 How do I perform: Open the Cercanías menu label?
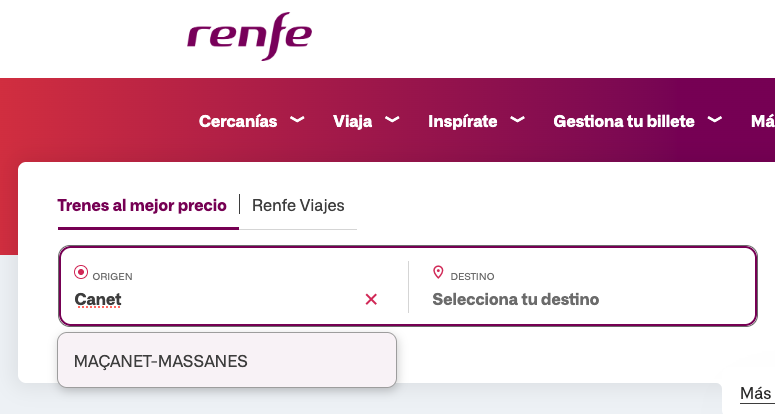tap(238, 121)
